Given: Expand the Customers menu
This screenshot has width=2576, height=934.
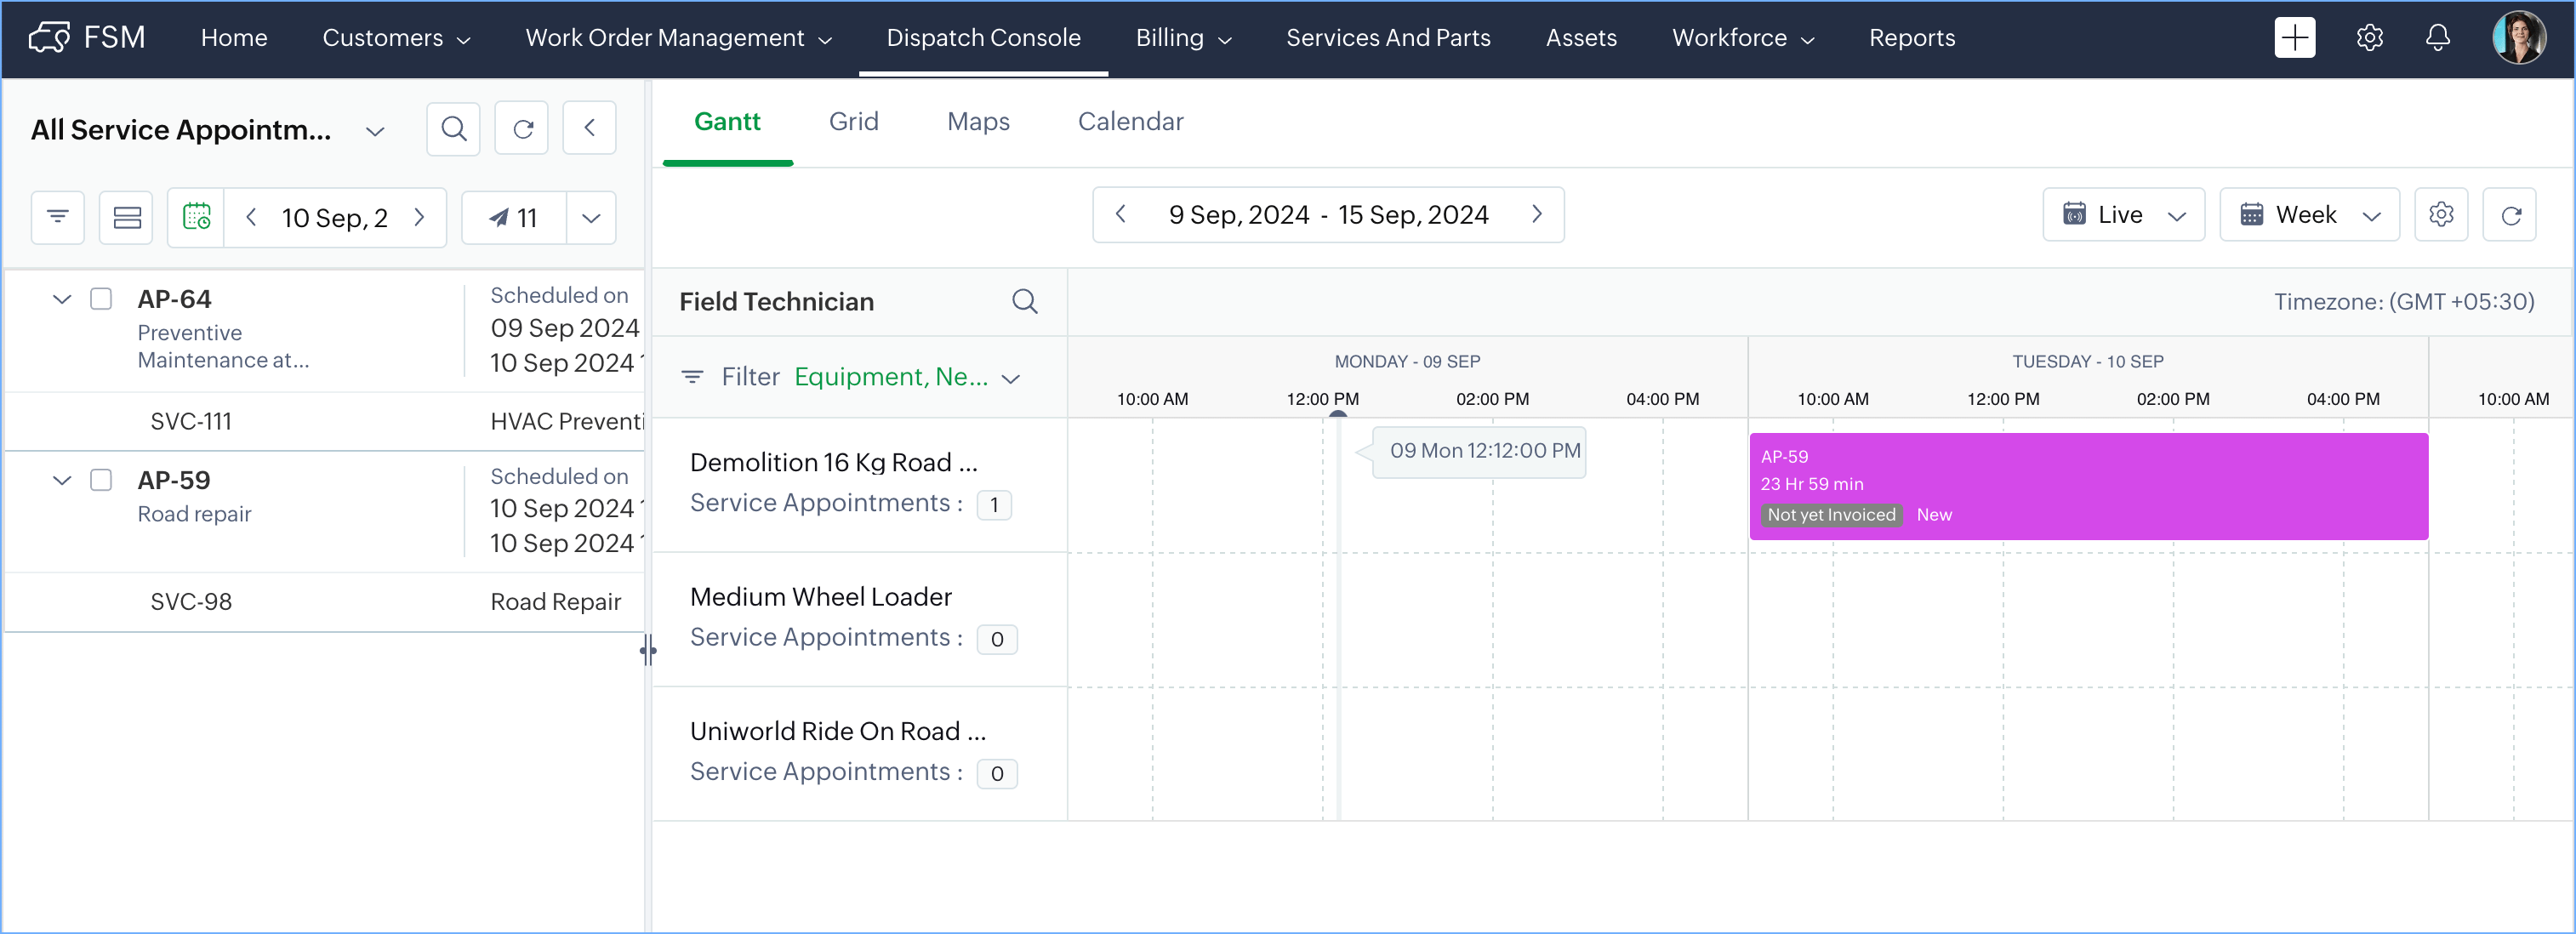Looking at the screenshot, I should tap(396, 38).
